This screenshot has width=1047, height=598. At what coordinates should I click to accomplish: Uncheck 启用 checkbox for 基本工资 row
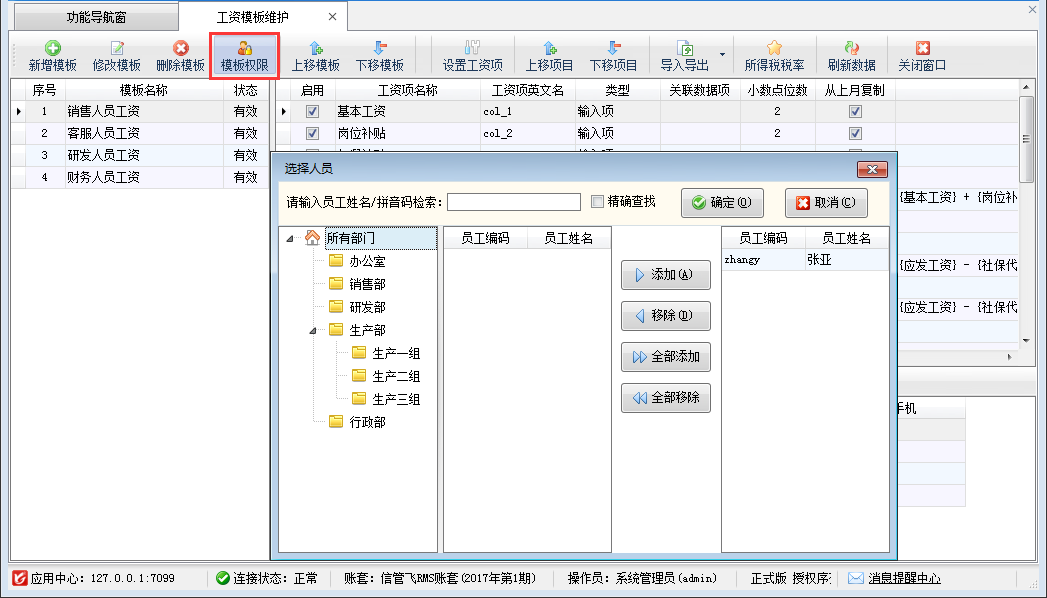tap(312, 112)
